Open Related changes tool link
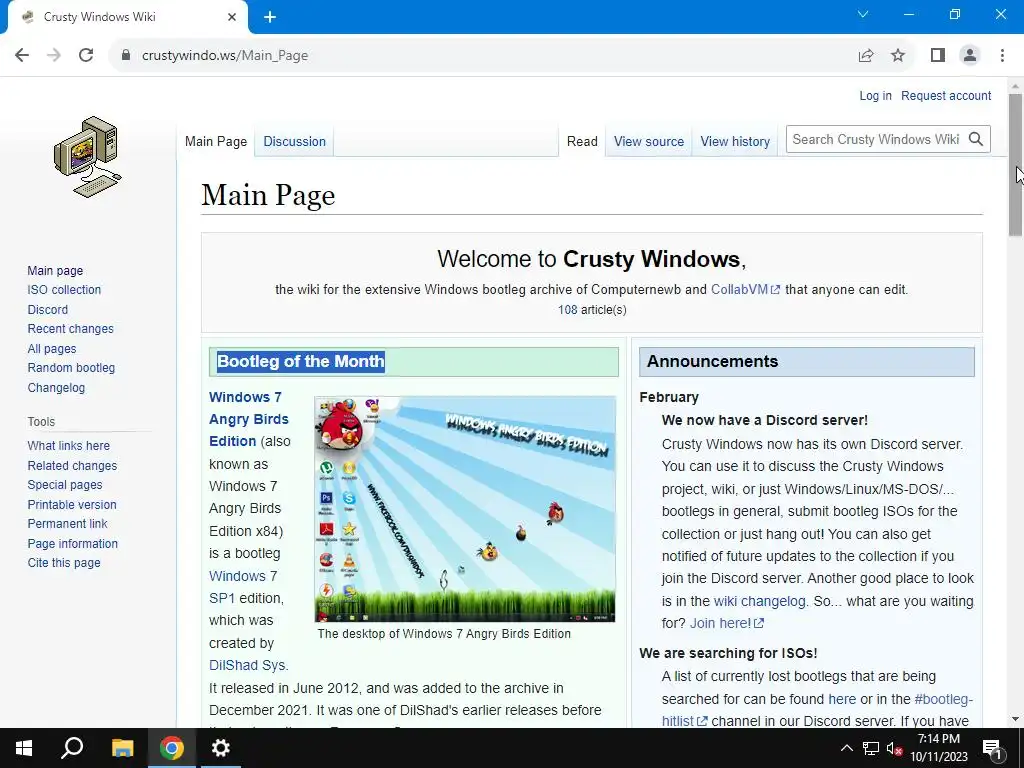 [72, 466]
